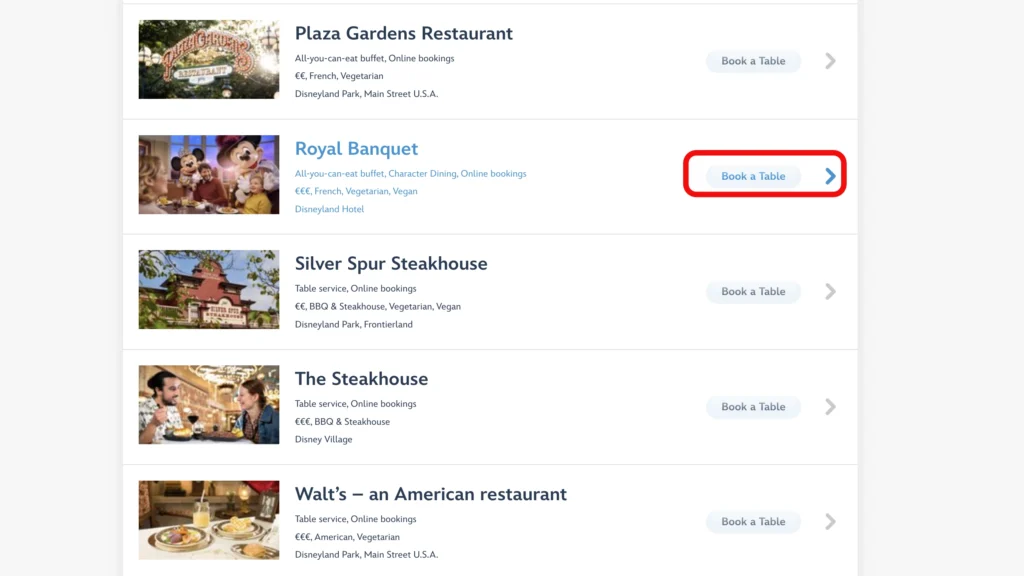Screen dimensions: 1024x576
Task: Select The Steakhouse restaurant name
Action: point(361,379)
